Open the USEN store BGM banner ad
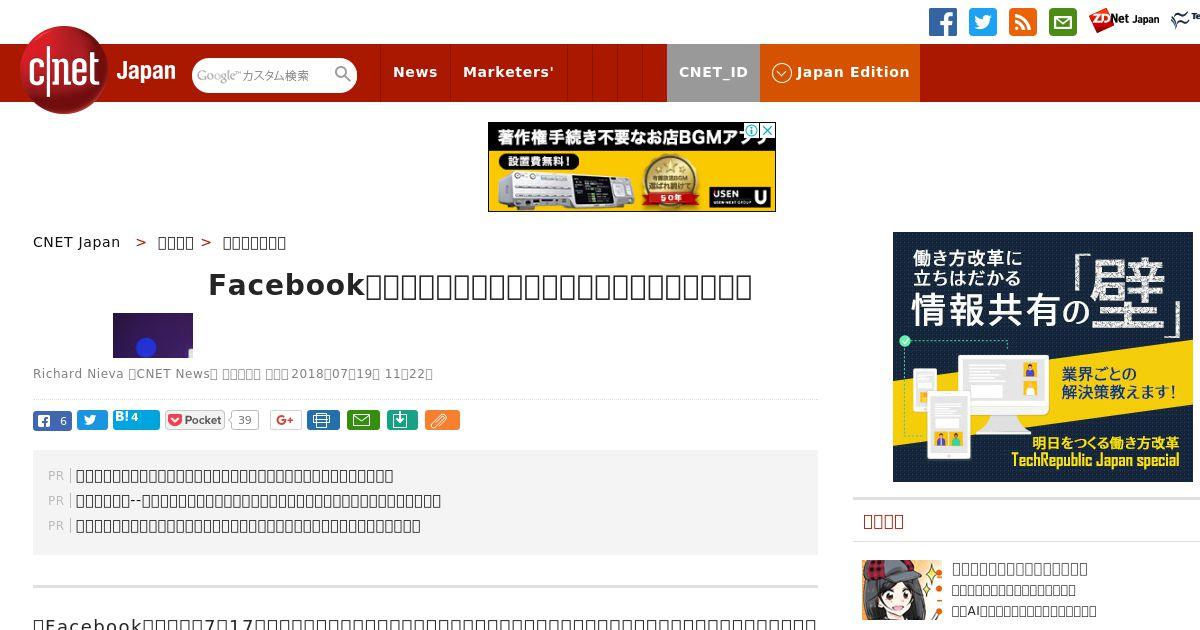Screen dimensions: 1200x630 pos(632,167)
